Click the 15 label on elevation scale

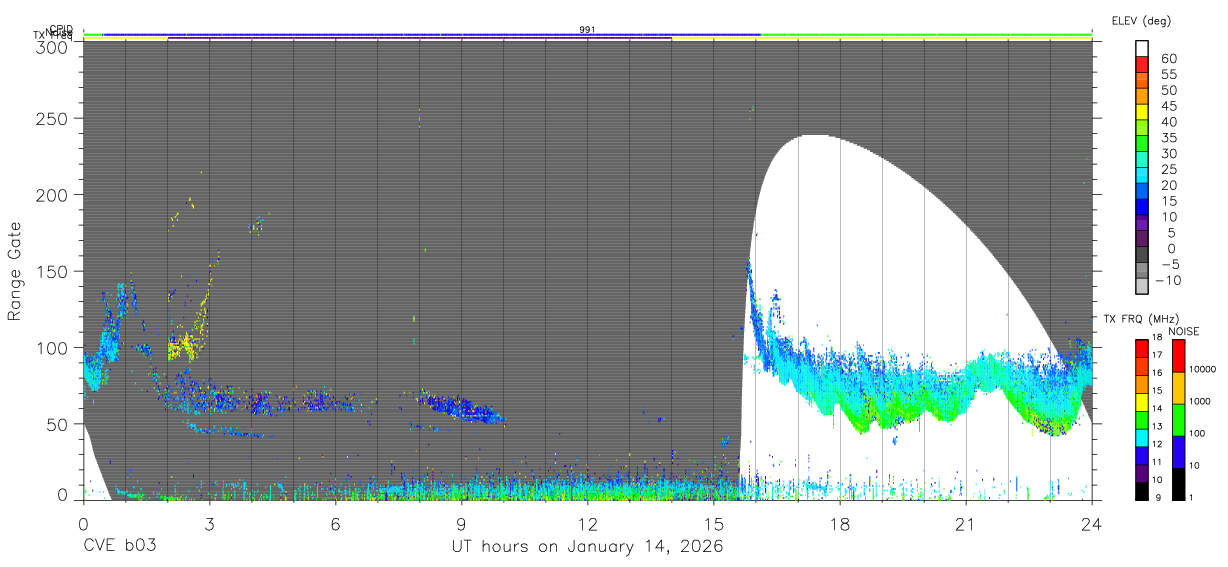pos(1168,201)
